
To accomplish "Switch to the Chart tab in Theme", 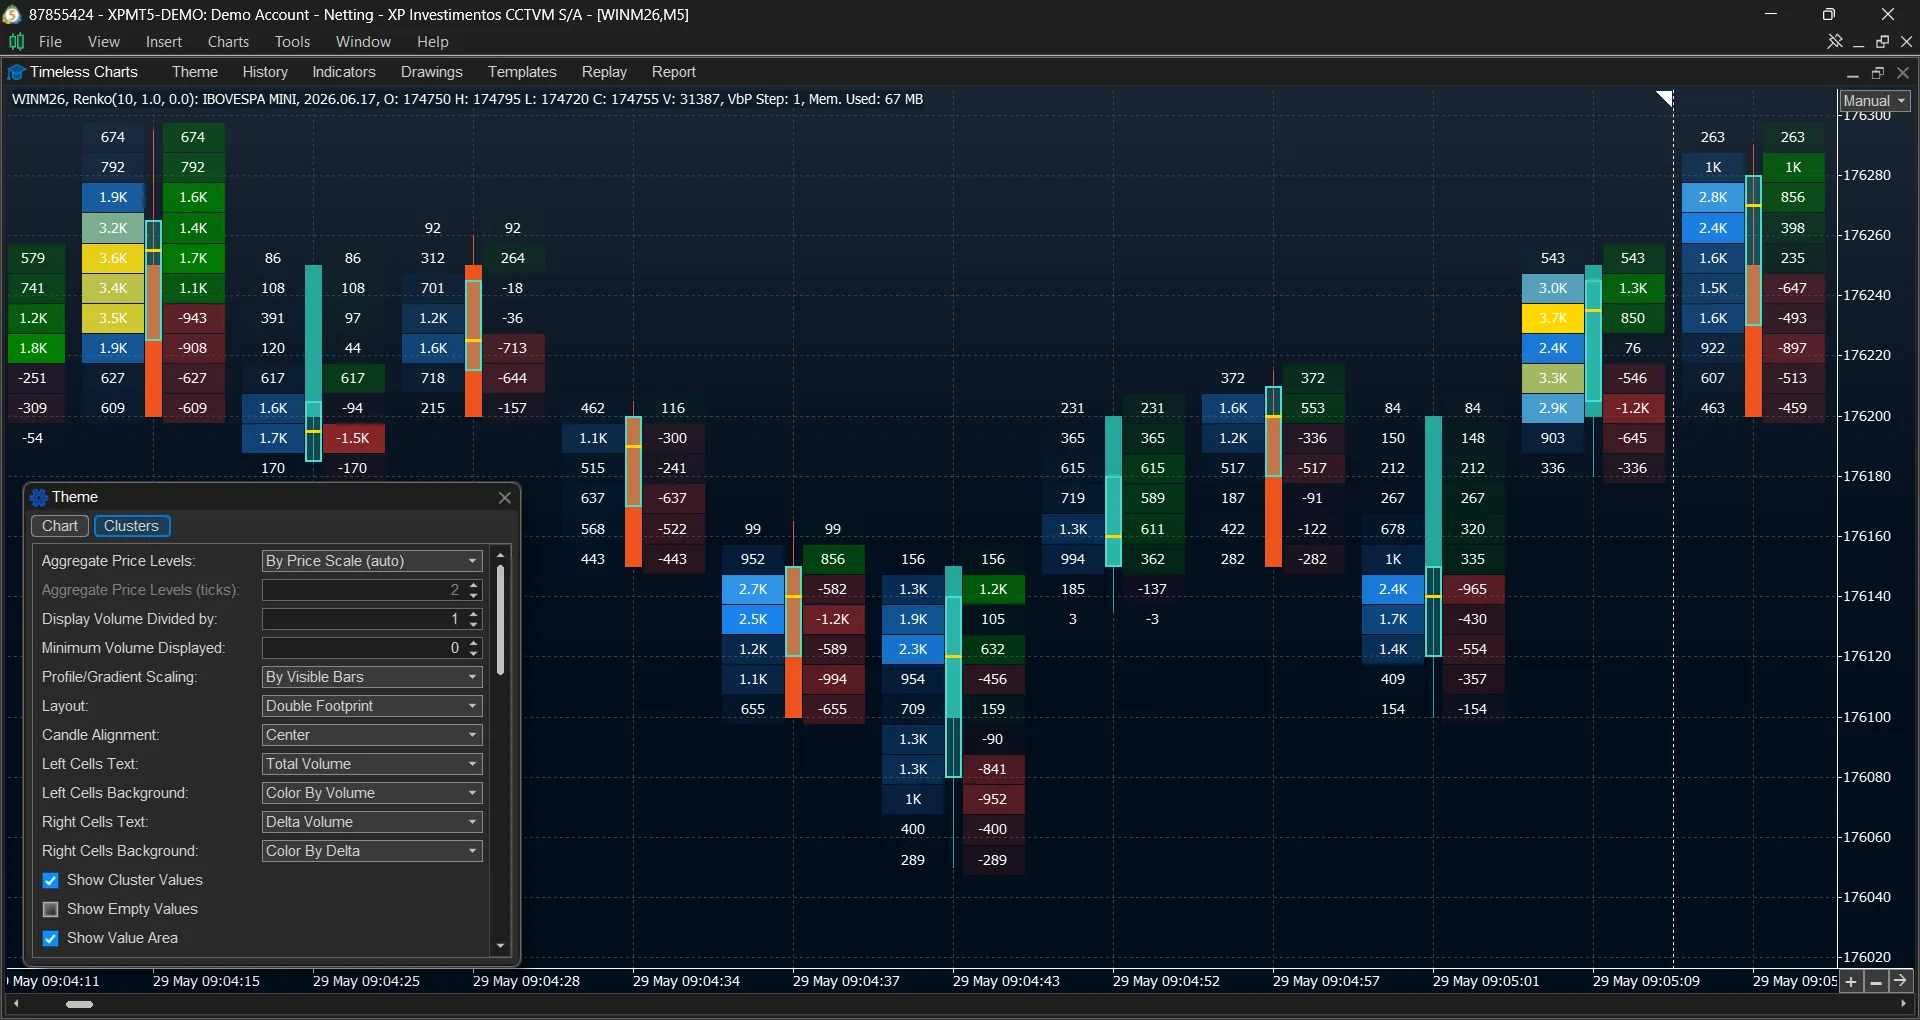I will pyautogui.click(x=60, y=526).
